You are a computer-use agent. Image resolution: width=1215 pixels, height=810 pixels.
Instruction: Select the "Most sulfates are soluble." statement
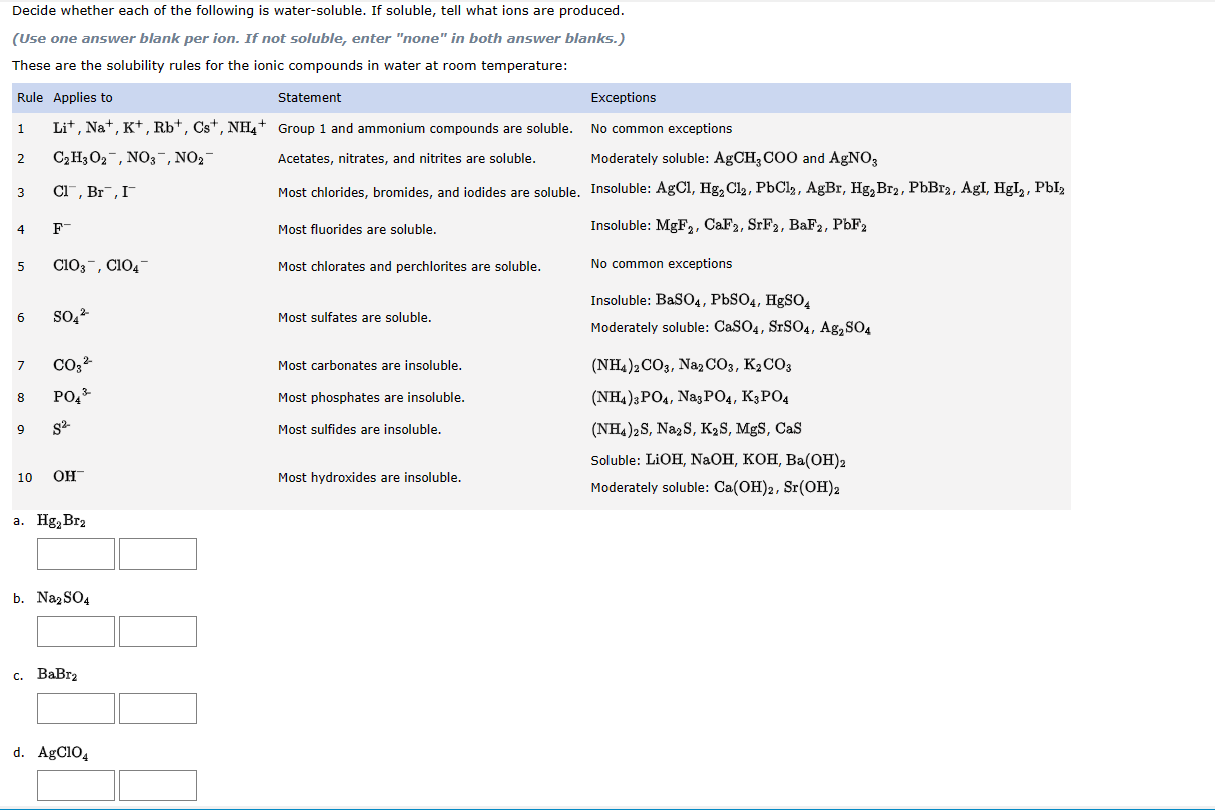pos(355,318)
